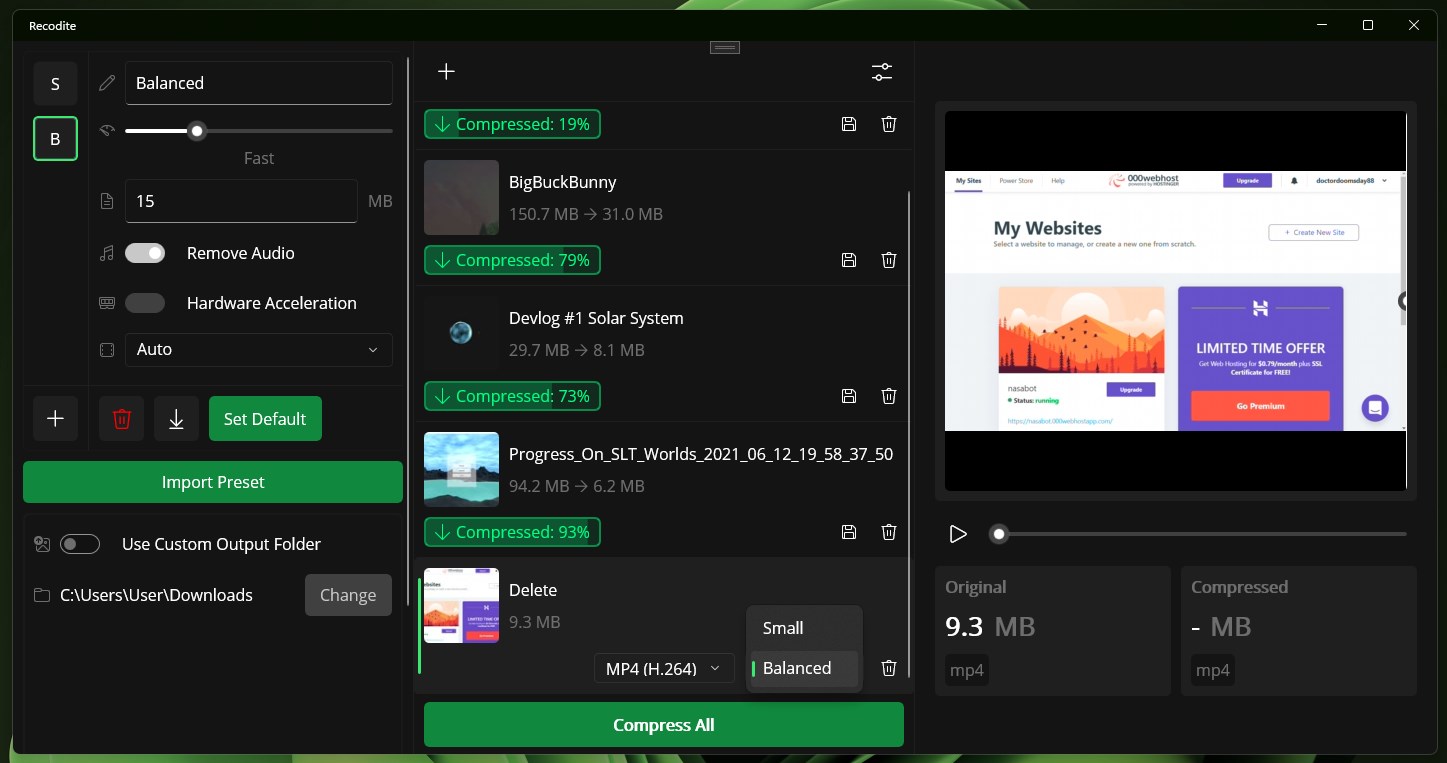This screenshot has width=1447, height=763.
Task: Toggle the Remove Audio switch
Action: coord(145,253)
